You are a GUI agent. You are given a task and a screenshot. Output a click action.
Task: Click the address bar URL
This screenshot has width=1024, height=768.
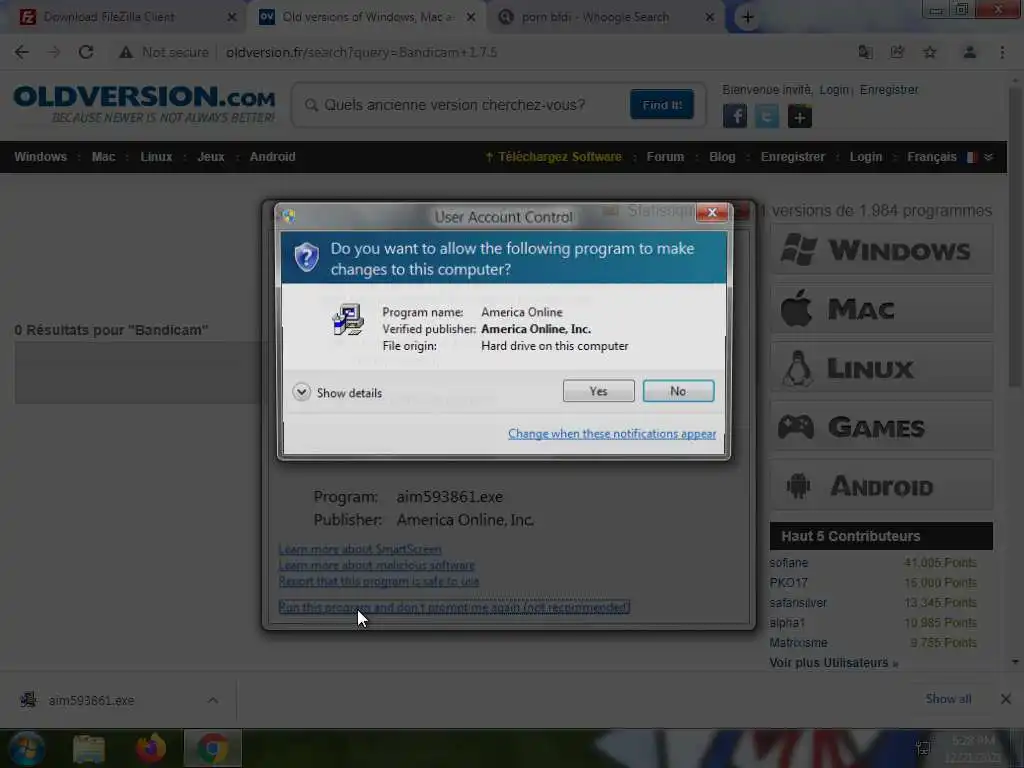click(x=361, y=52)
